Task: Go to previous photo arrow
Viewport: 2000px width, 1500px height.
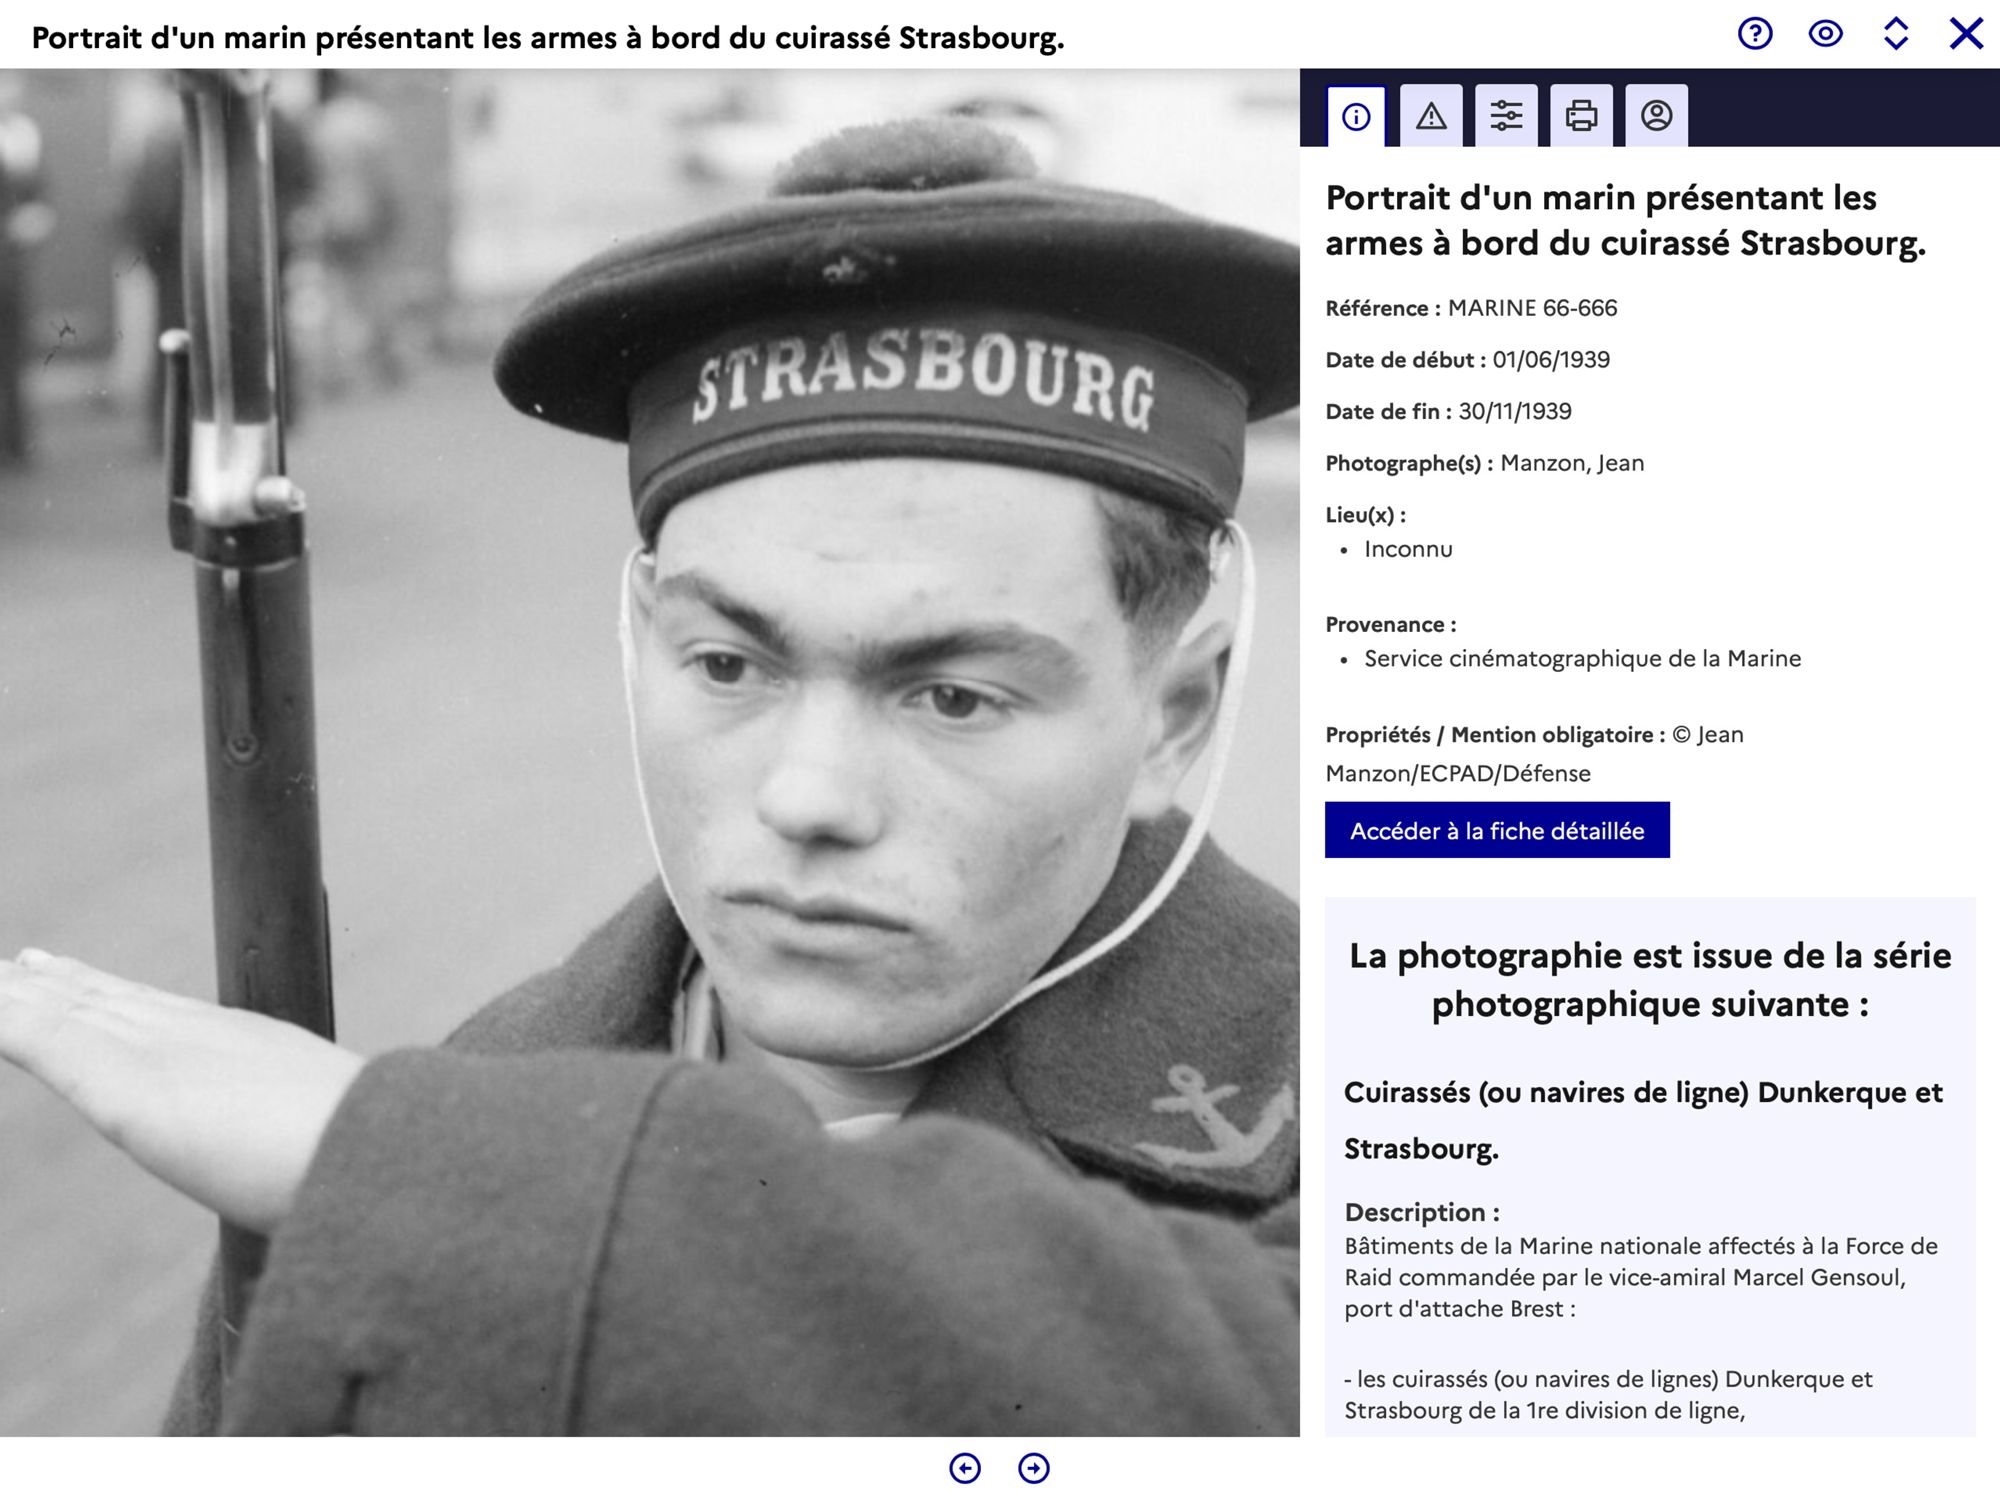Action: point(965,1468)
